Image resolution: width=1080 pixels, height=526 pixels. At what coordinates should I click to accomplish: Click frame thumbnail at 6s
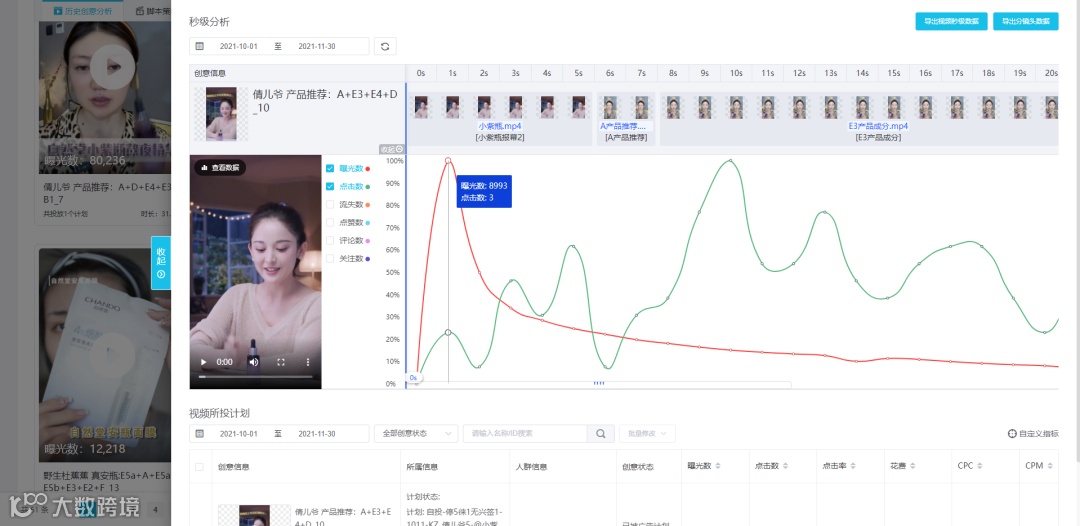pos(610,107)
